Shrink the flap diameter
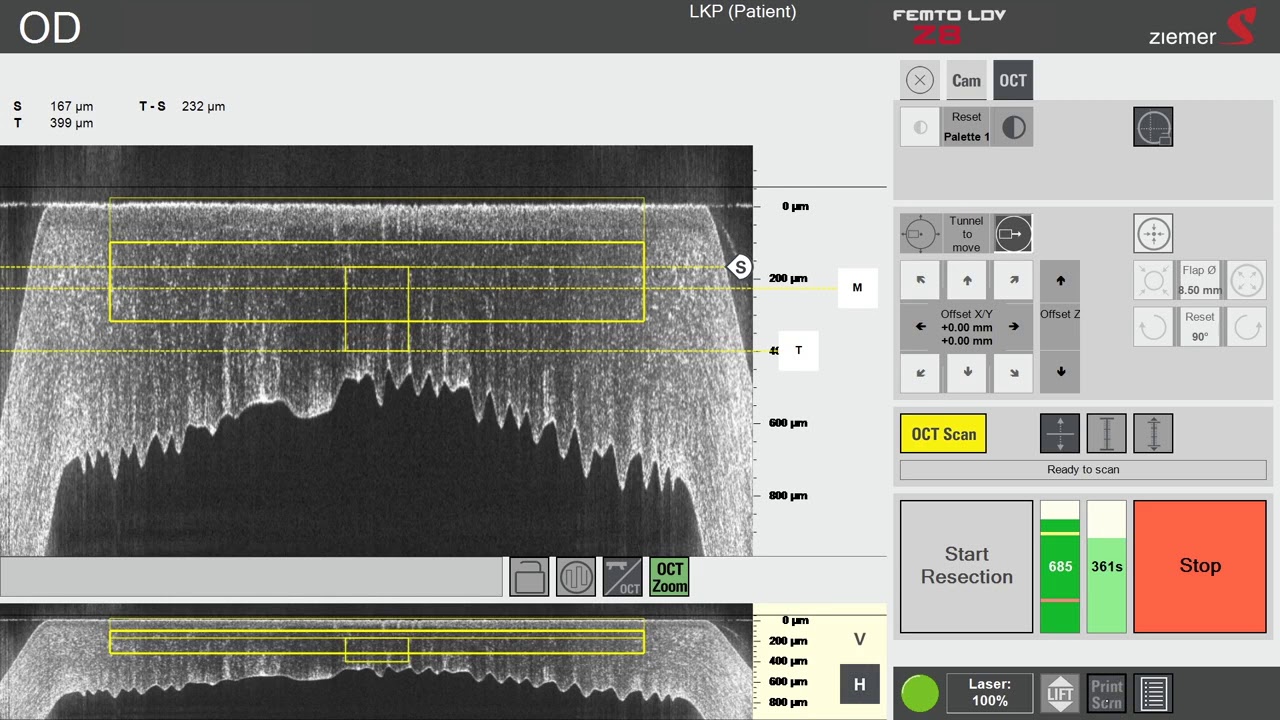 pos(1153,280)
